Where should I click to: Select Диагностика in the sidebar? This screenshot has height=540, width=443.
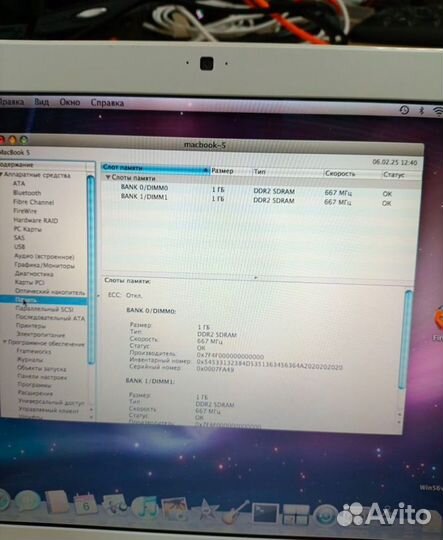(x=34, y=274)
